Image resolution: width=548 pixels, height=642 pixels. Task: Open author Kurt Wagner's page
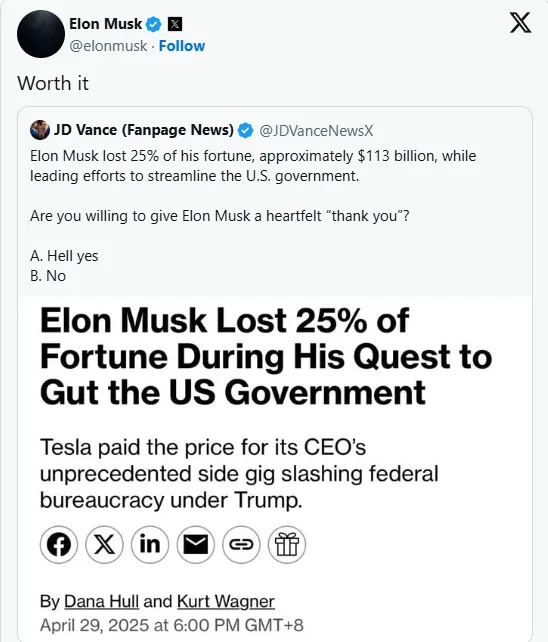tap(226, 601)
